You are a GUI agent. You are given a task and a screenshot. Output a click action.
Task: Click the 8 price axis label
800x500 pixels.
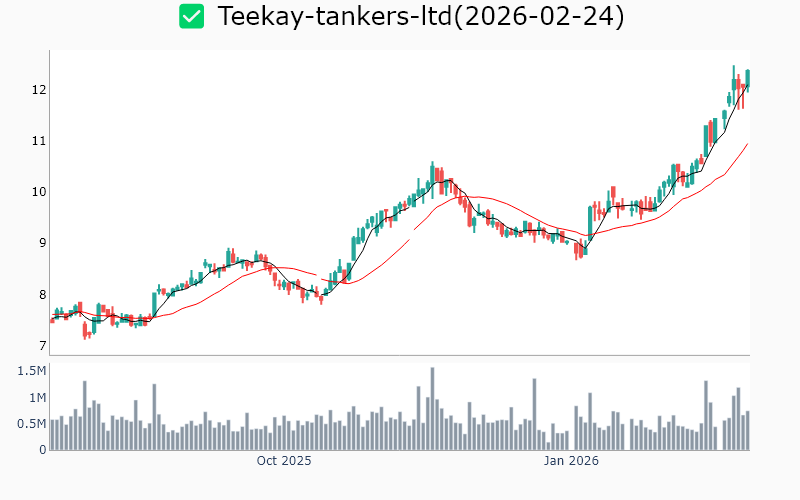(x=41, y=294)
